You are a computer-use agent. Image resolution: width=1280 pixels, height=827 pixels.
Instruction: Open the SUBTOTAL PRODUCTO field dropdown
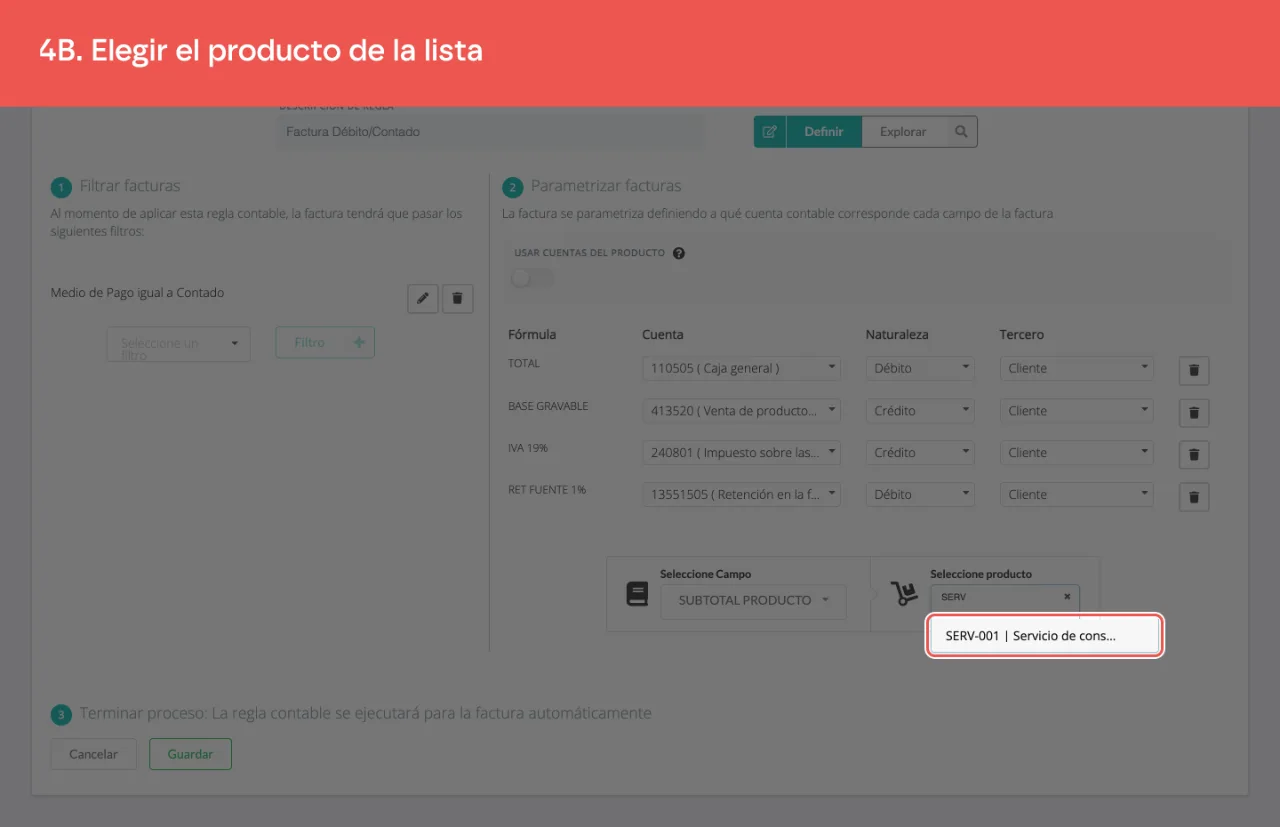(x=753, y=601)
